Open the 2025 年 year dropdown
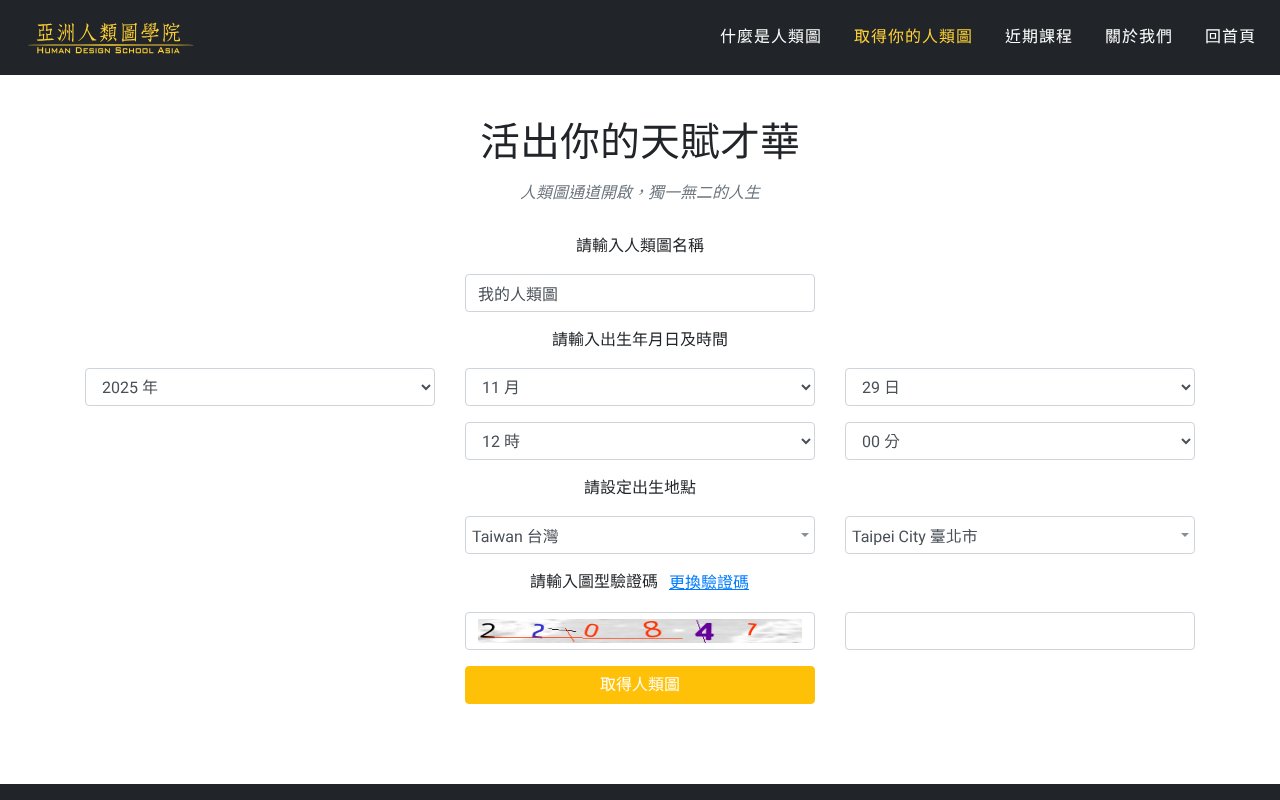This screenshot has height=800, width=1280. [x=260, y=387]
